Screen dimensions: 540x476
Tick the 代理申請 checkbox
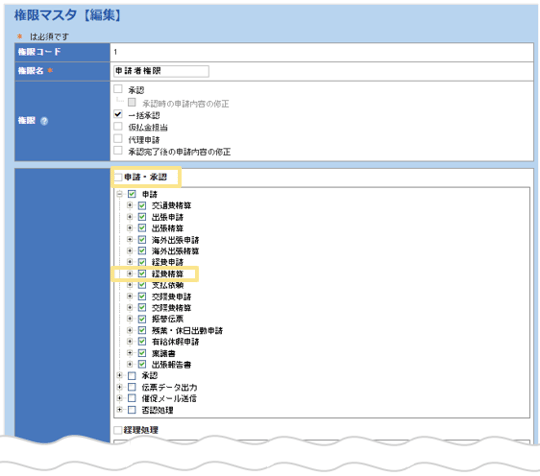tap(118, 138)
